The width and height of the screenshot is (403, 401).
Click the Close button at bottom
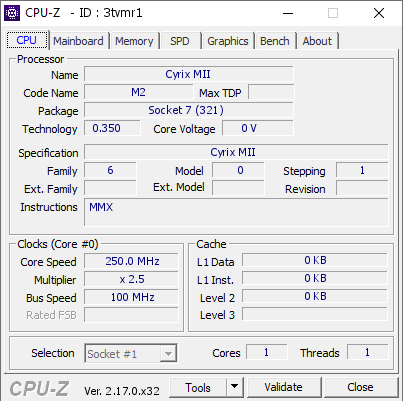point(360,388)
